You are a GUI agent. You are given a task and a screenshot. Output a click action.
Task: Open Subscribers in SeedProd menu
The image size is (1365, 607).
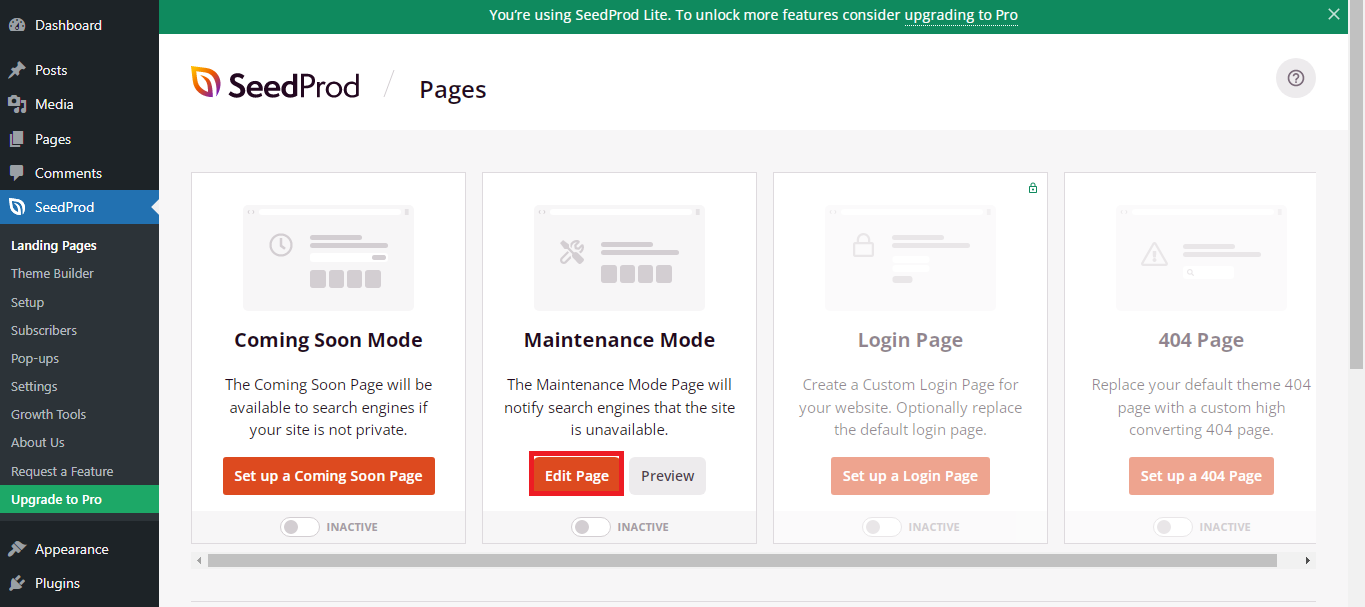pos(44,330)
